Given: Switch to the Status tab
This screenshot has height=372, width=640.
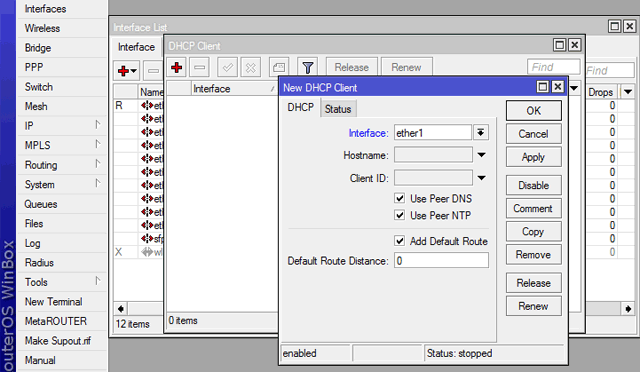Looking at the screenshot, I should [x=338, y=109].
